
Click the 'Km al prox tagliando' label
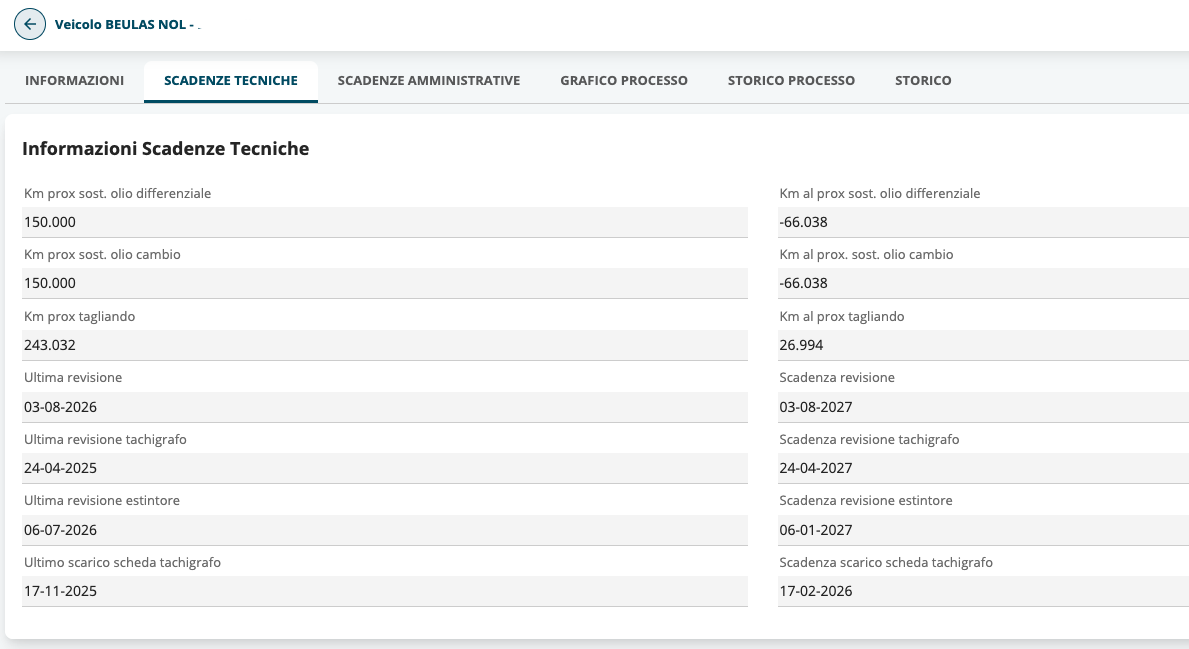tap(842, 316)
